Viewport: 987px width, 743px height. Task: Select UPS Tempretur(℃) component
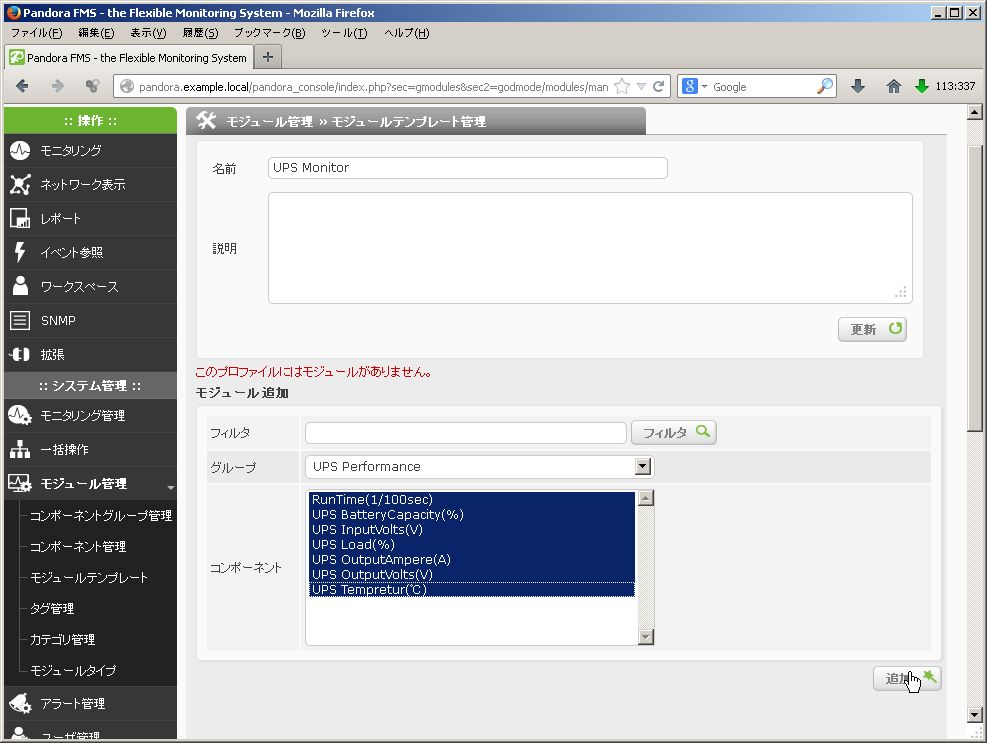point(471,589)
